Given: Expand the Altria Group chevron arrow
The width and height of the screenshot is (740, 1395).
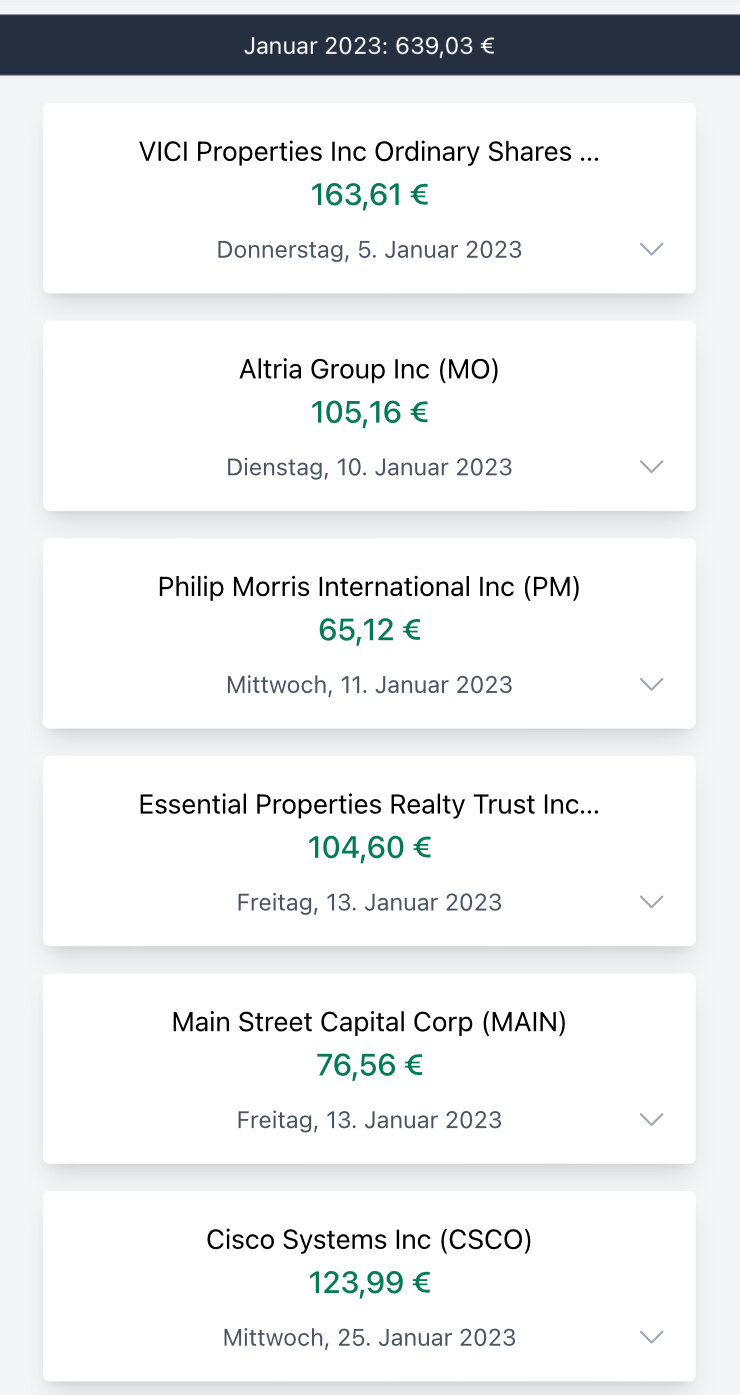Looking at the screenshot, I should pos(651,467).
